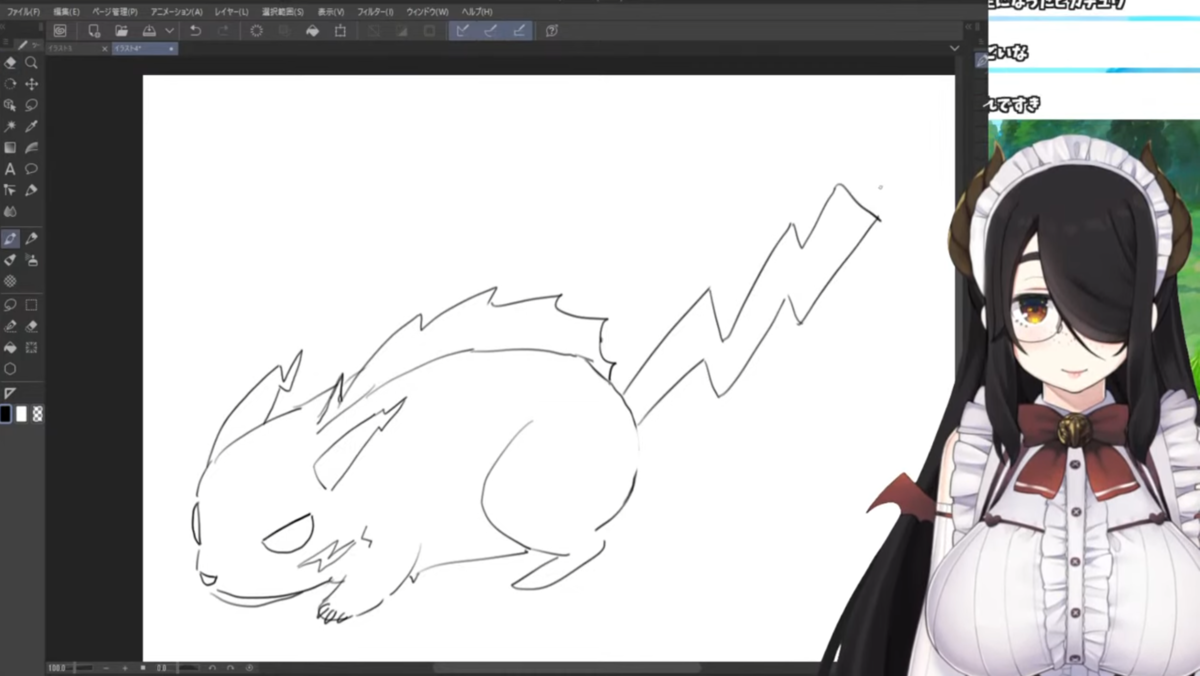Rotate canvas left with status bar arrow
This screenshot has width=1200, height=676.
pyautogui.click(x=212, y=668)
